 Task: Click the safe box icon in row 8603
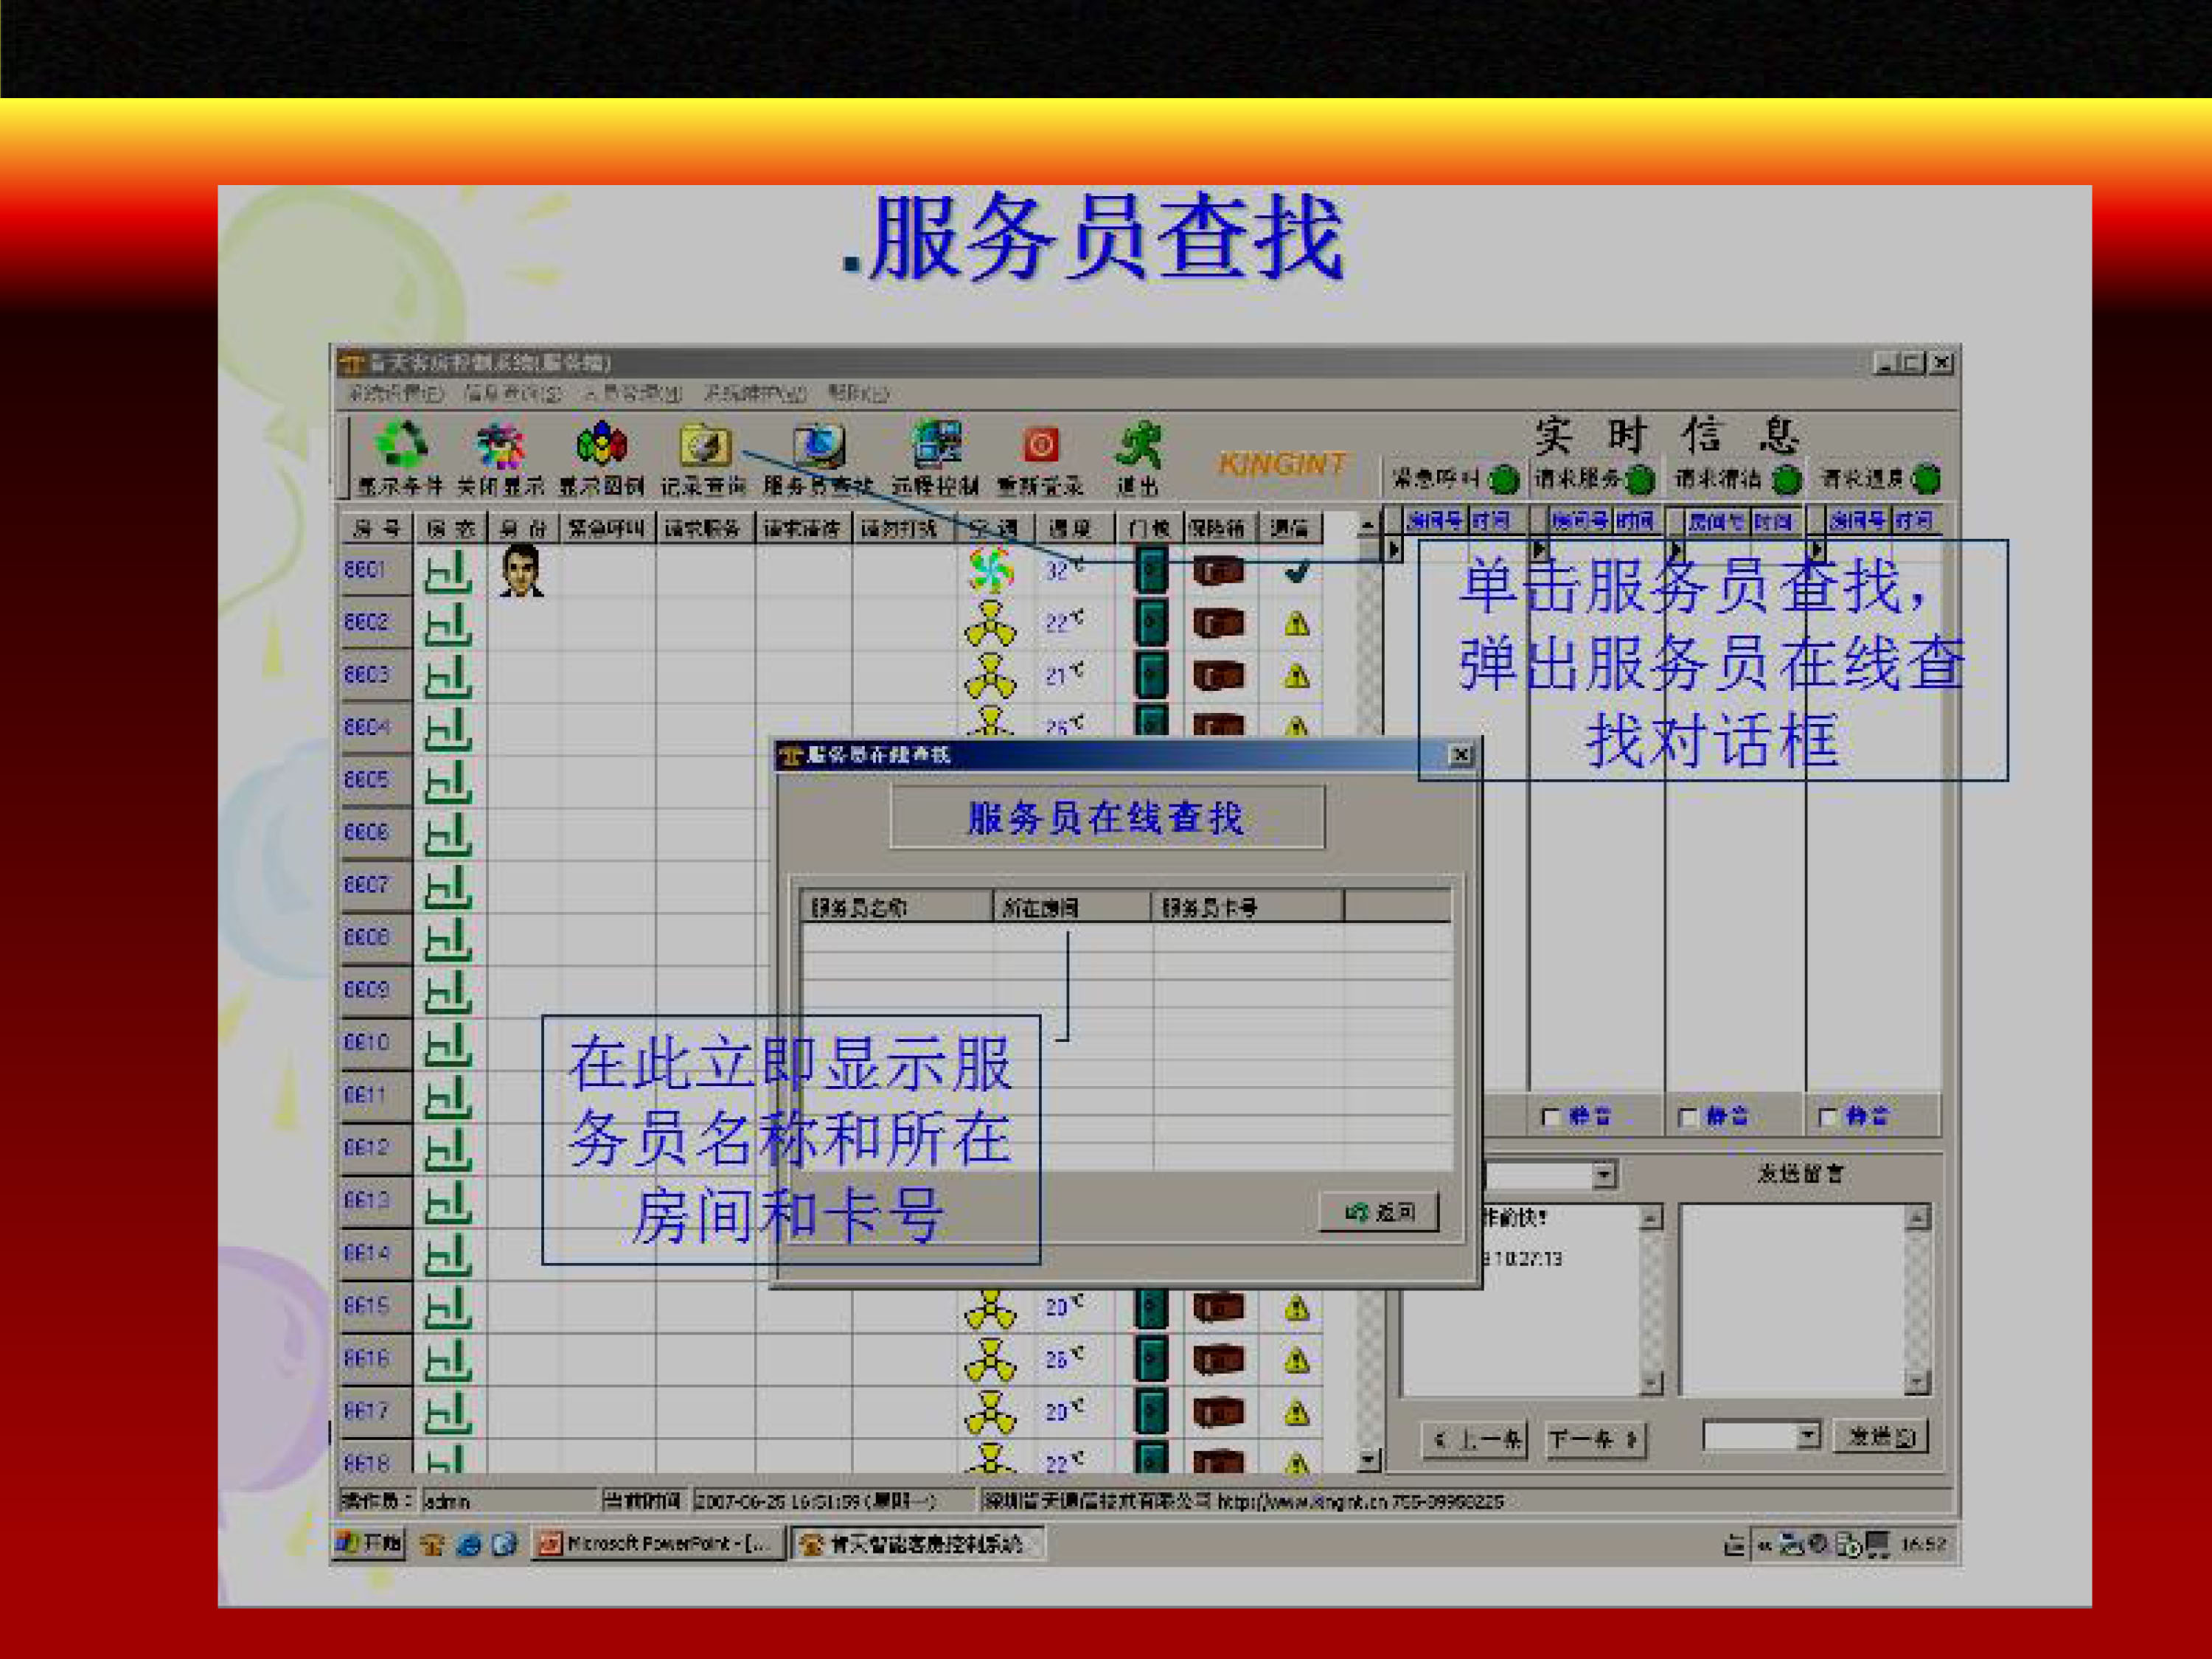(1218, 677)
